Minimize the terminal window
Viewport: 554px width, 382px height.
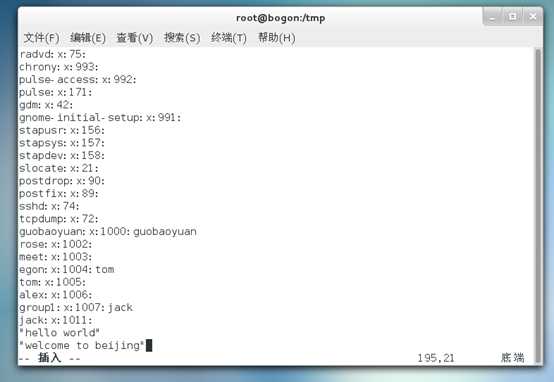(493, 17)
